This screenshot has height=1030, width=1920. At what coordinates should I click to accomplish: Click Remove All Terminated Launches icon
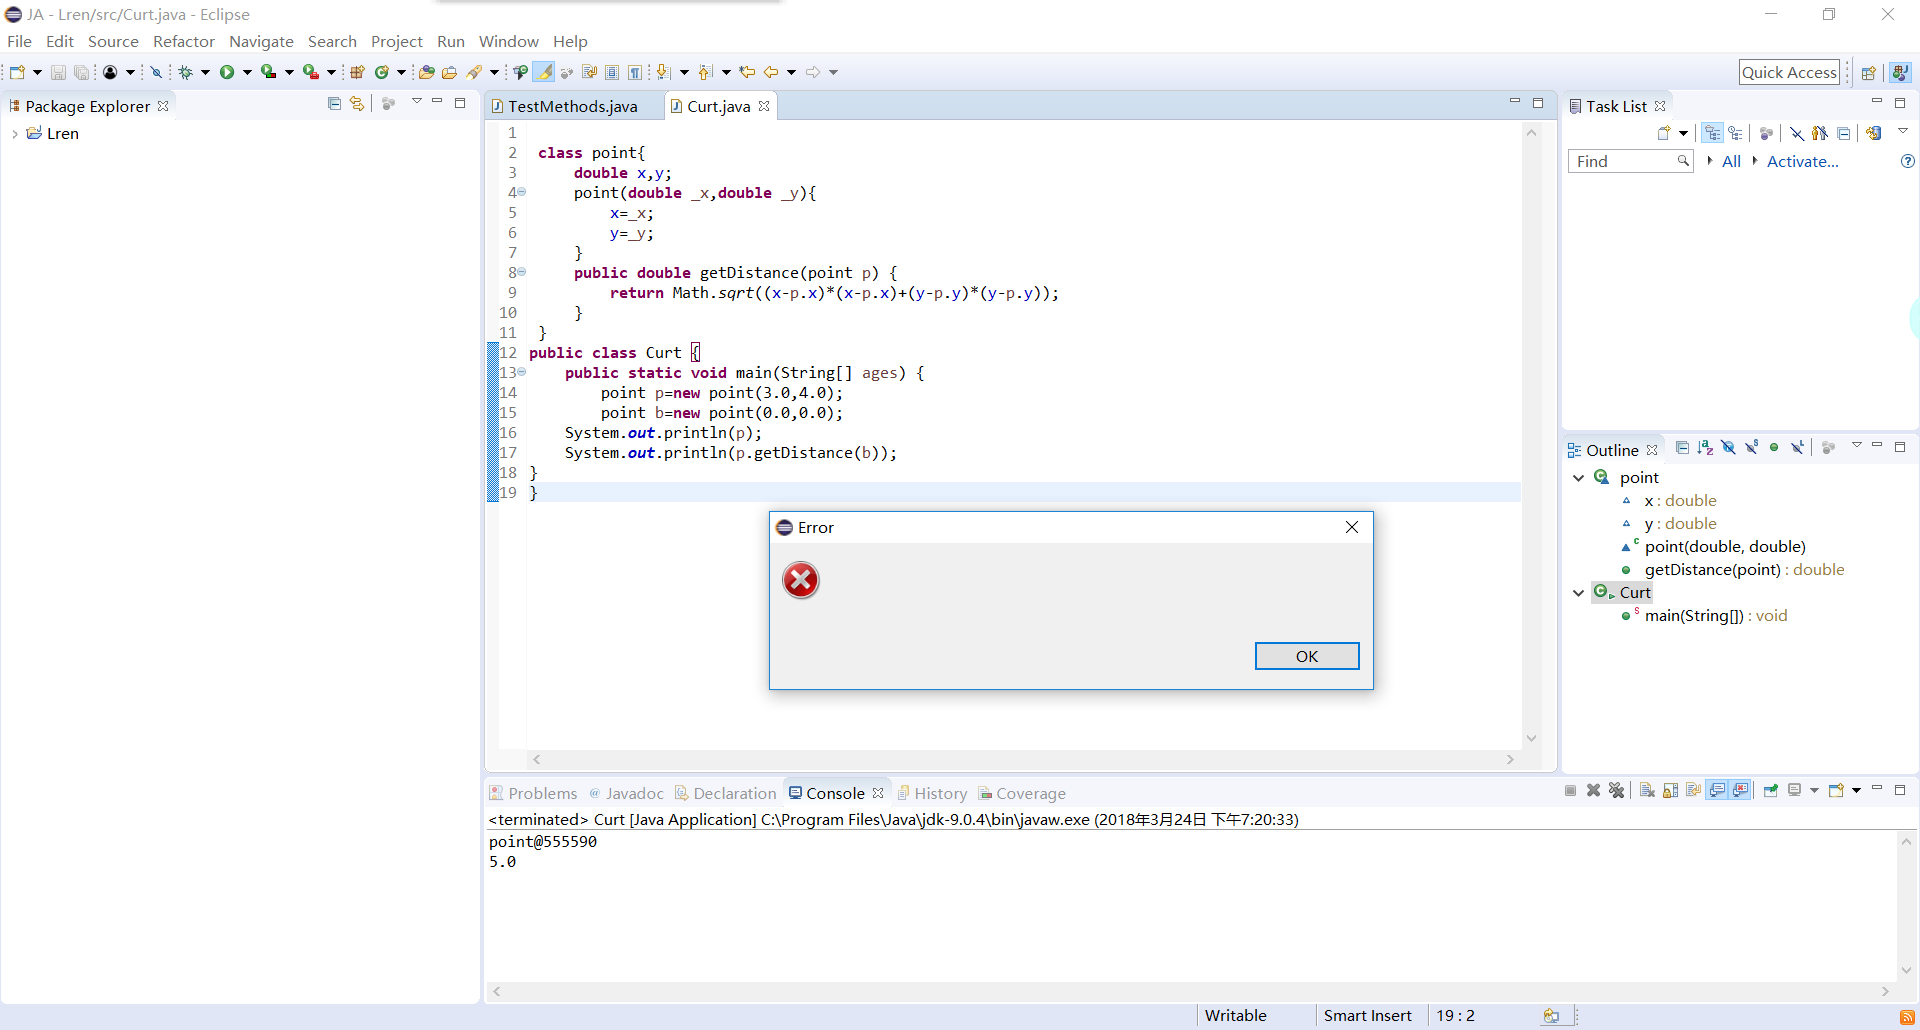[1617, 791]
